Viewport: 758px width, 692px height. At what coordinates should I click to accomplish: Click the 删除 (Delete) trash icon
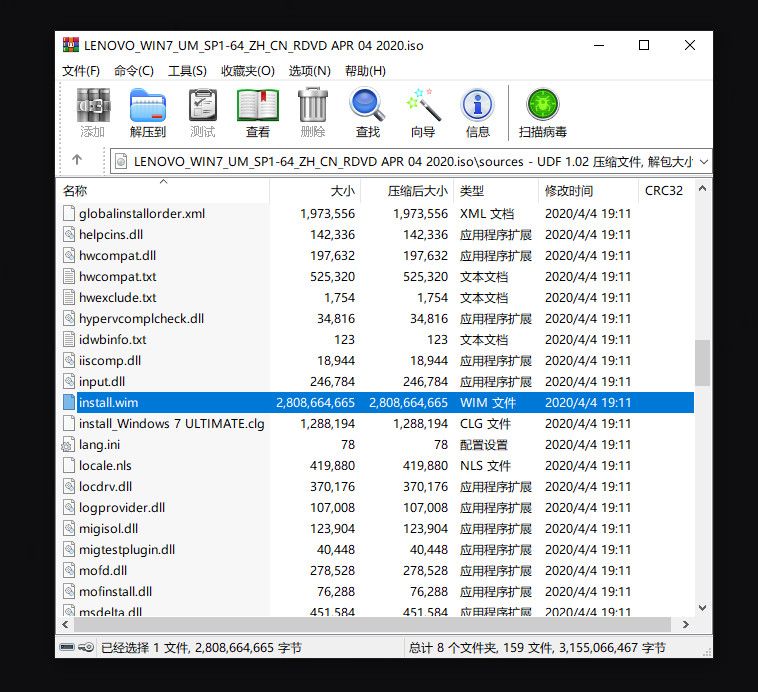pyautogui.click(x=313, y=105)
